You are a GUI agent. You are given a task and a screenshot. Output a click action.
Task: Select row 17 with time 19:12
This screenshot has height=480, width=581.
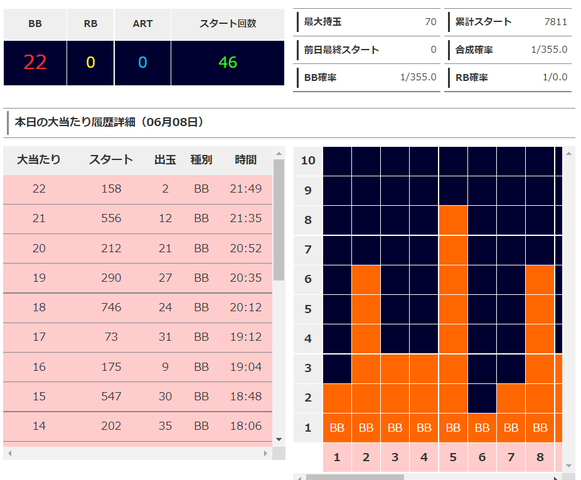(138, 337)
